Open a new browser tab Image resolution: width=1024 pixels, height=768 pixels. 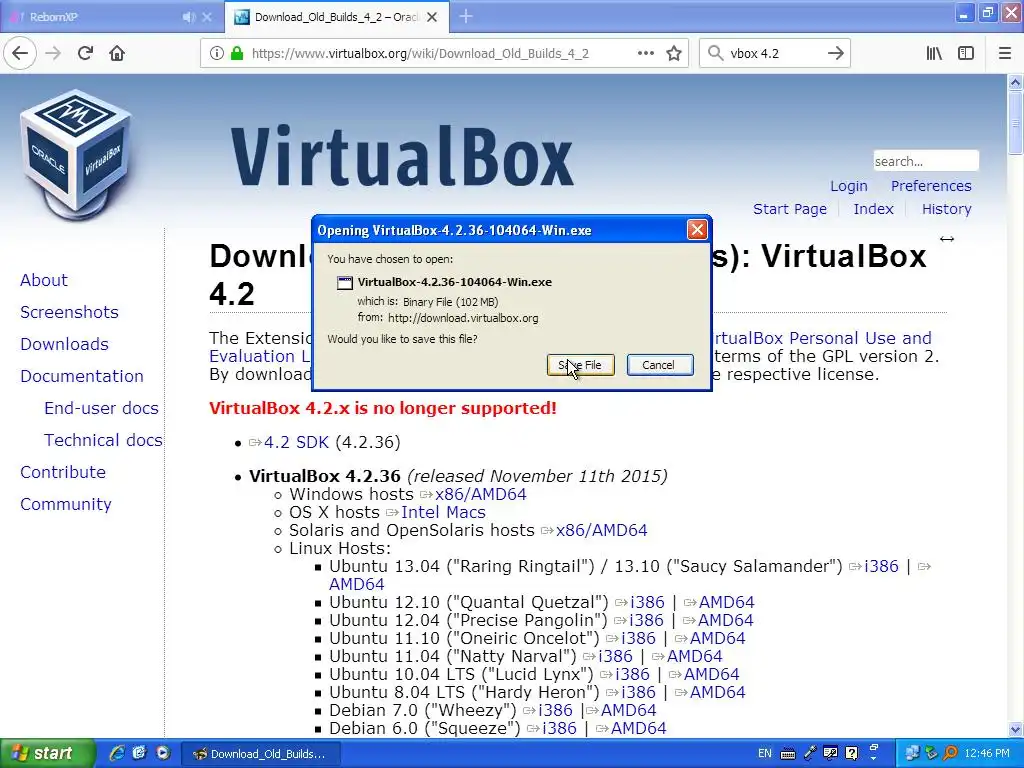coord(466,17)
